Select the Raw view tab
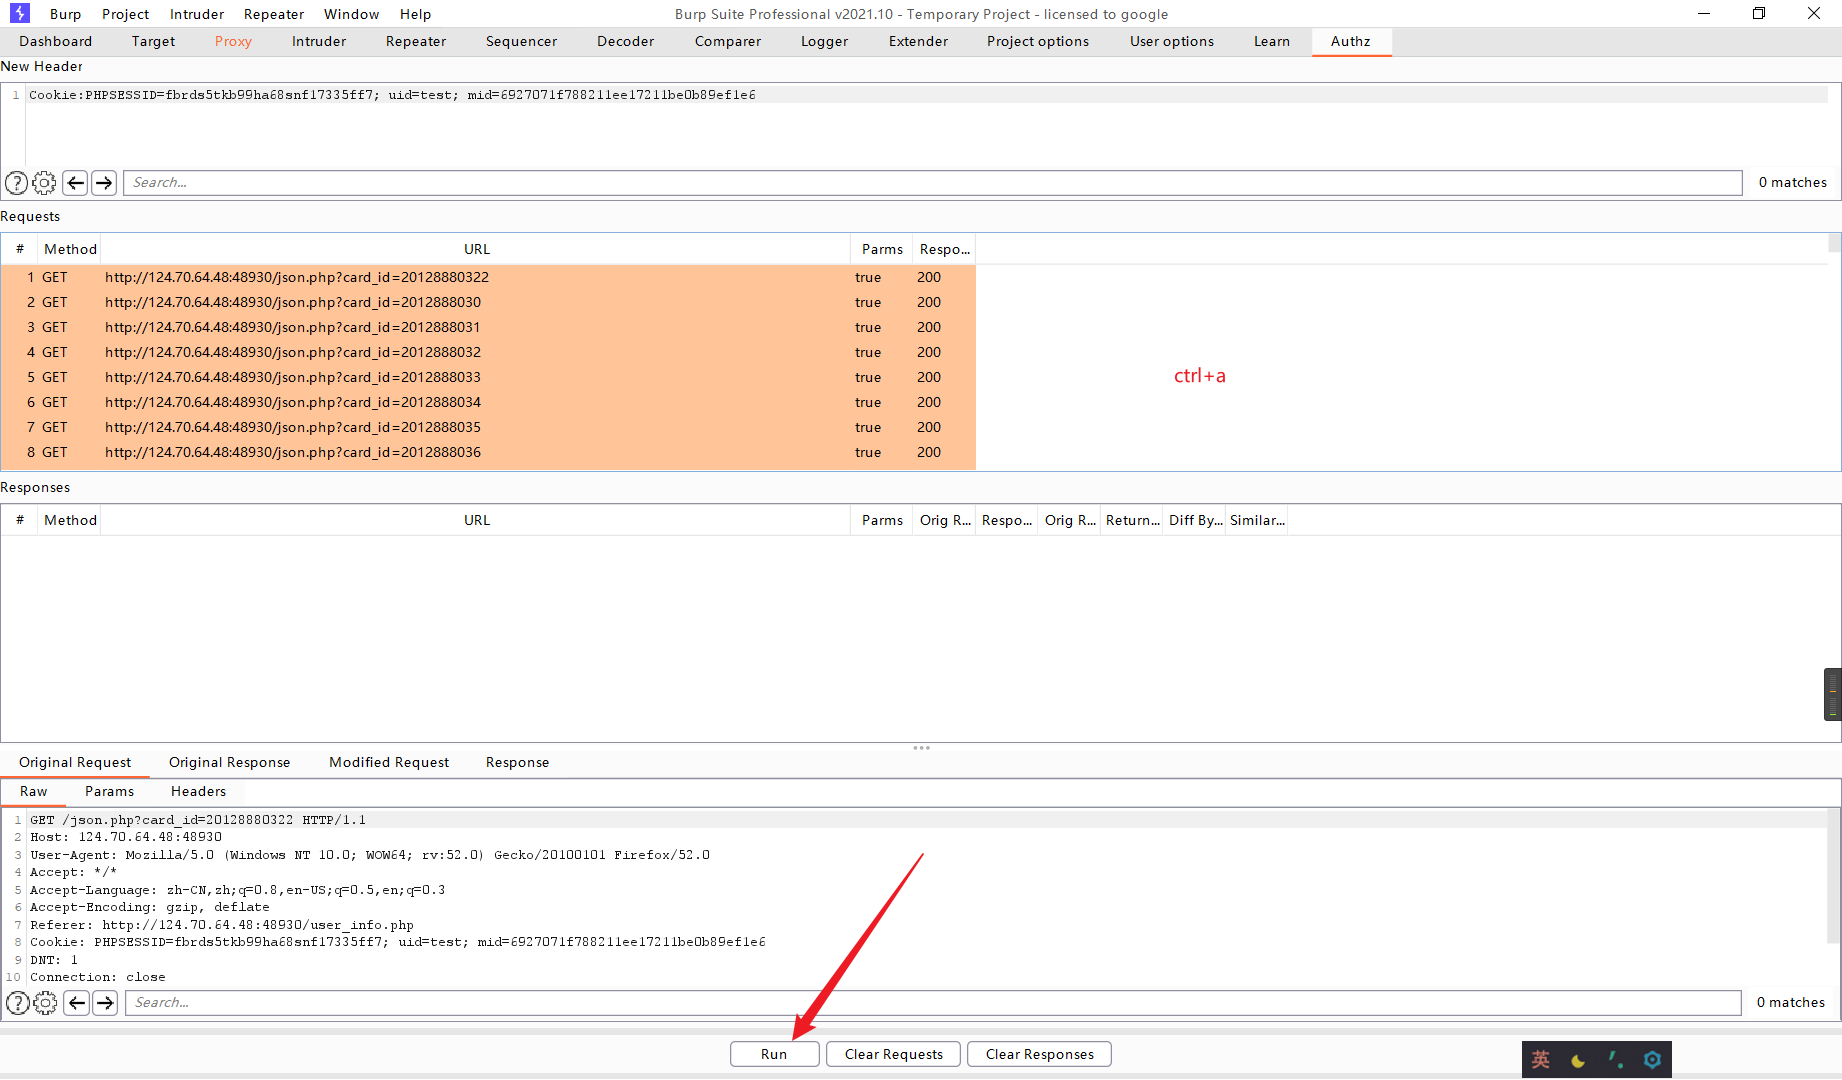The width and height of the screenshot is (1842, 1080). coord(34,791)
